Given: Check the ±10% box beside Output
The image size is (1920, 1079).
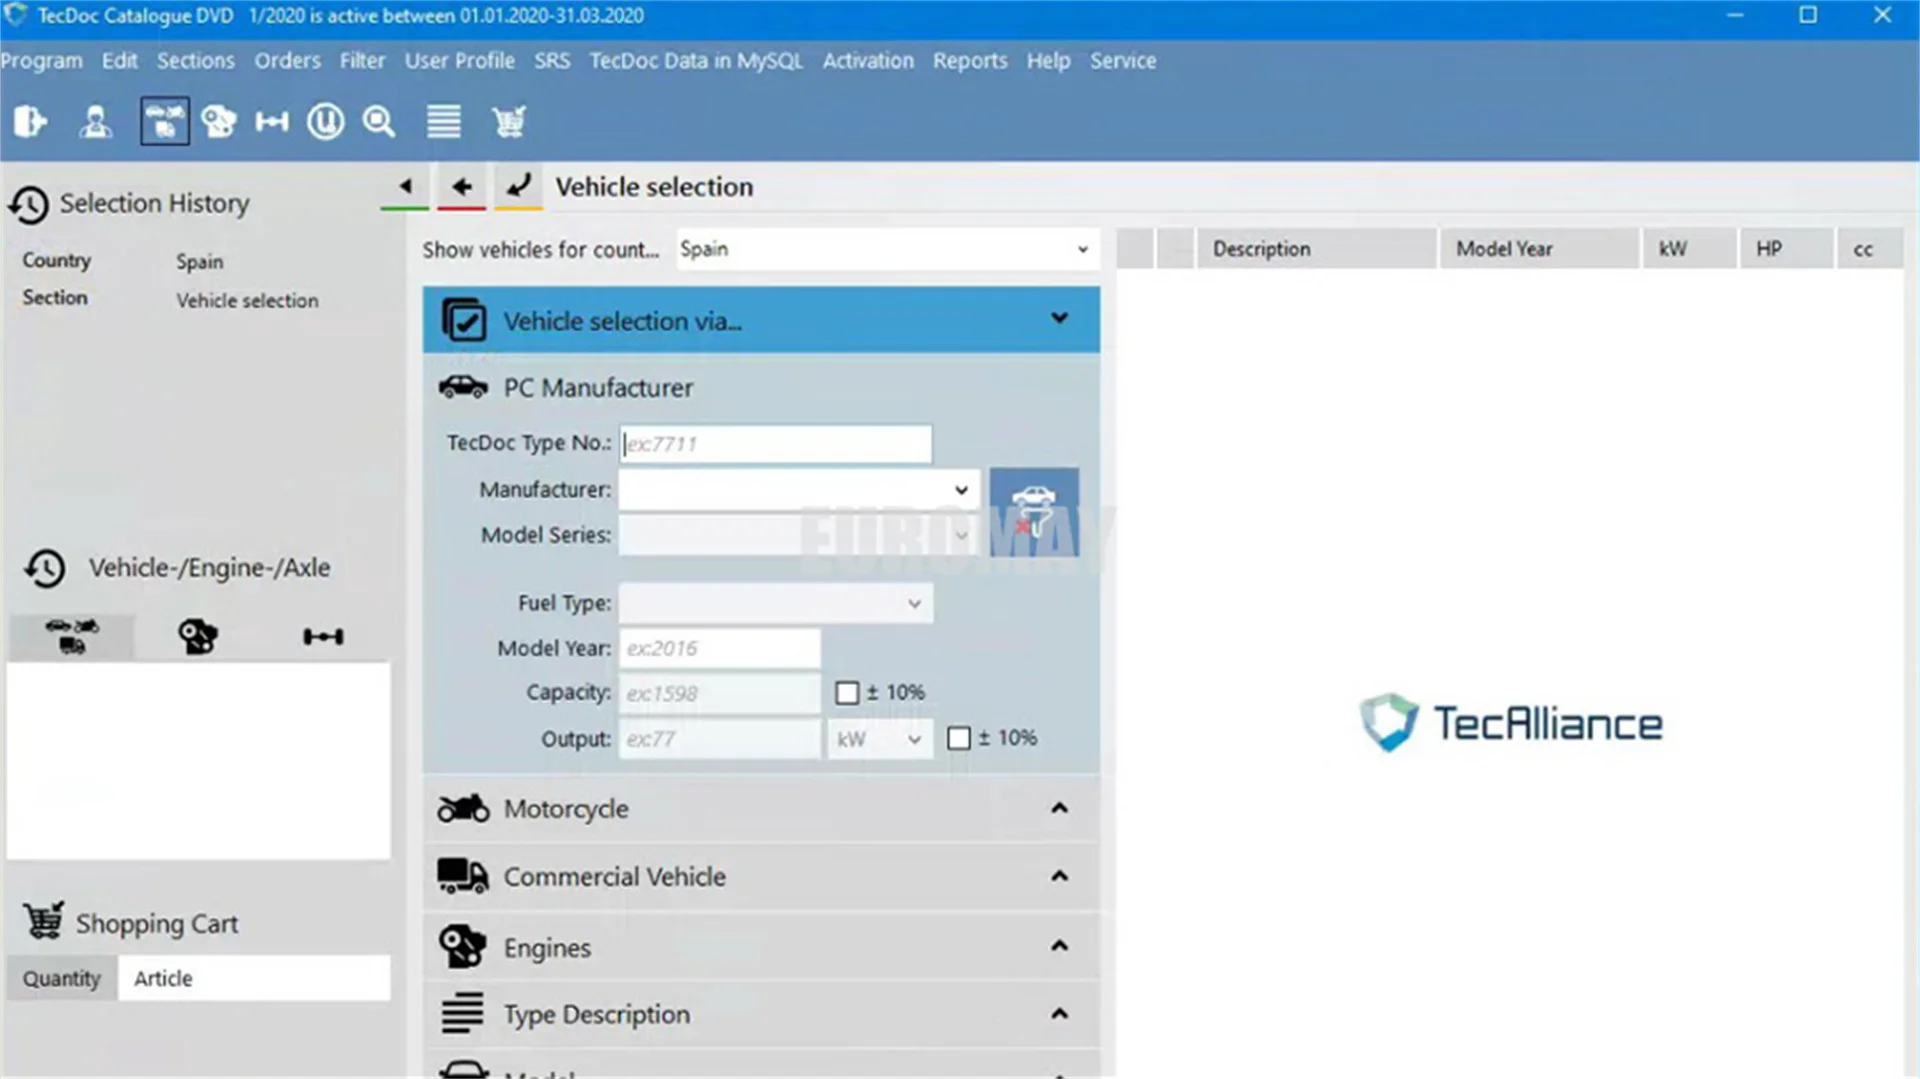Looking at the screenshot, I should 960,738.
